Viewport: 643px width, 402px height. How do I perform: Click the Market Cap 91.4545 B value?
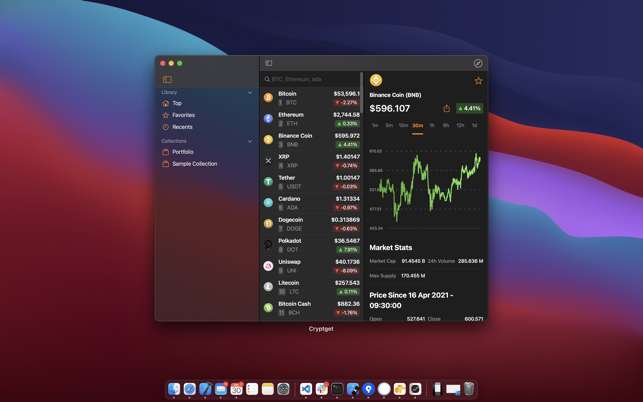click(413, 261)
